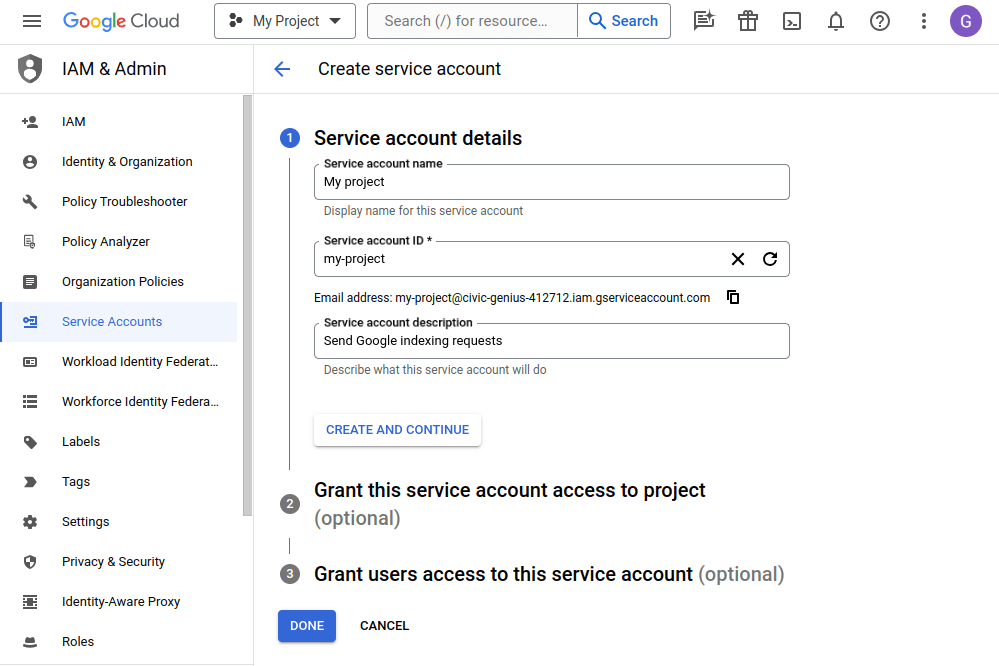This screenshot has width=999, height=666.
Task: Click the IAM & Admin shield icon
Action: [x=30, y=69]
